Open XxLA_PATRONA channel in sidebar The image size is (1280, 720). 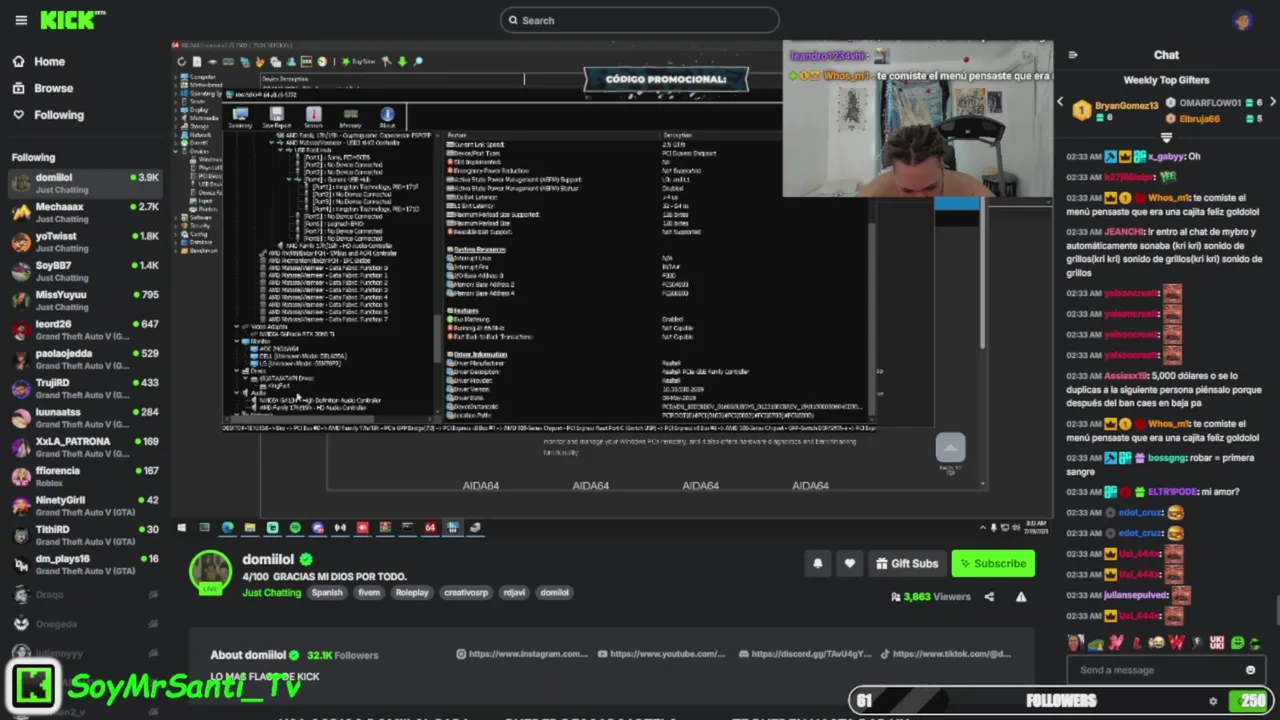85,447
